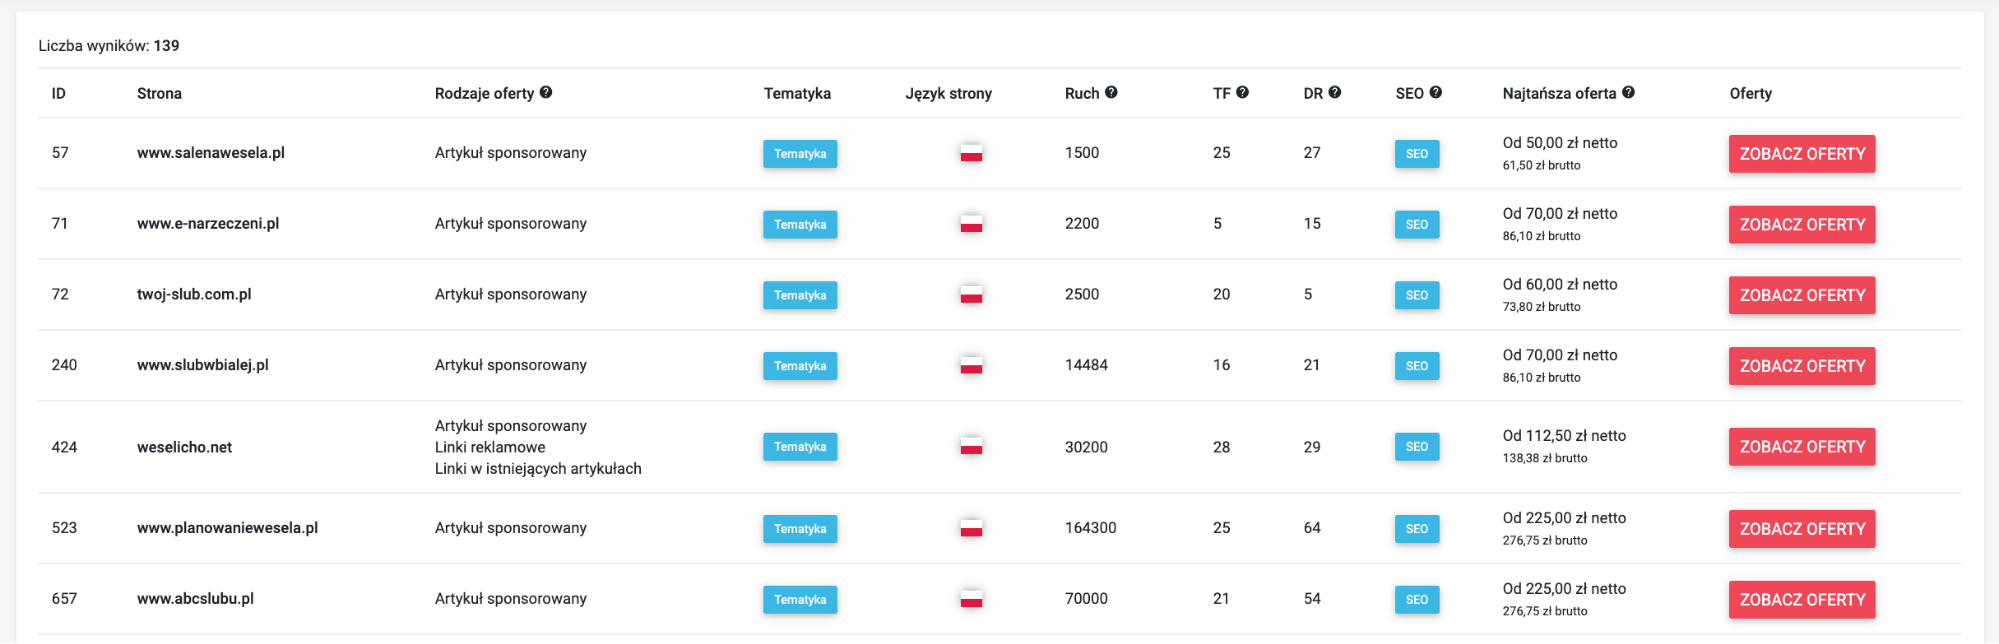The image size is (1999, 644).
Task: Click price Od 50,00 zł netto
Action: tap(1560, 143)
